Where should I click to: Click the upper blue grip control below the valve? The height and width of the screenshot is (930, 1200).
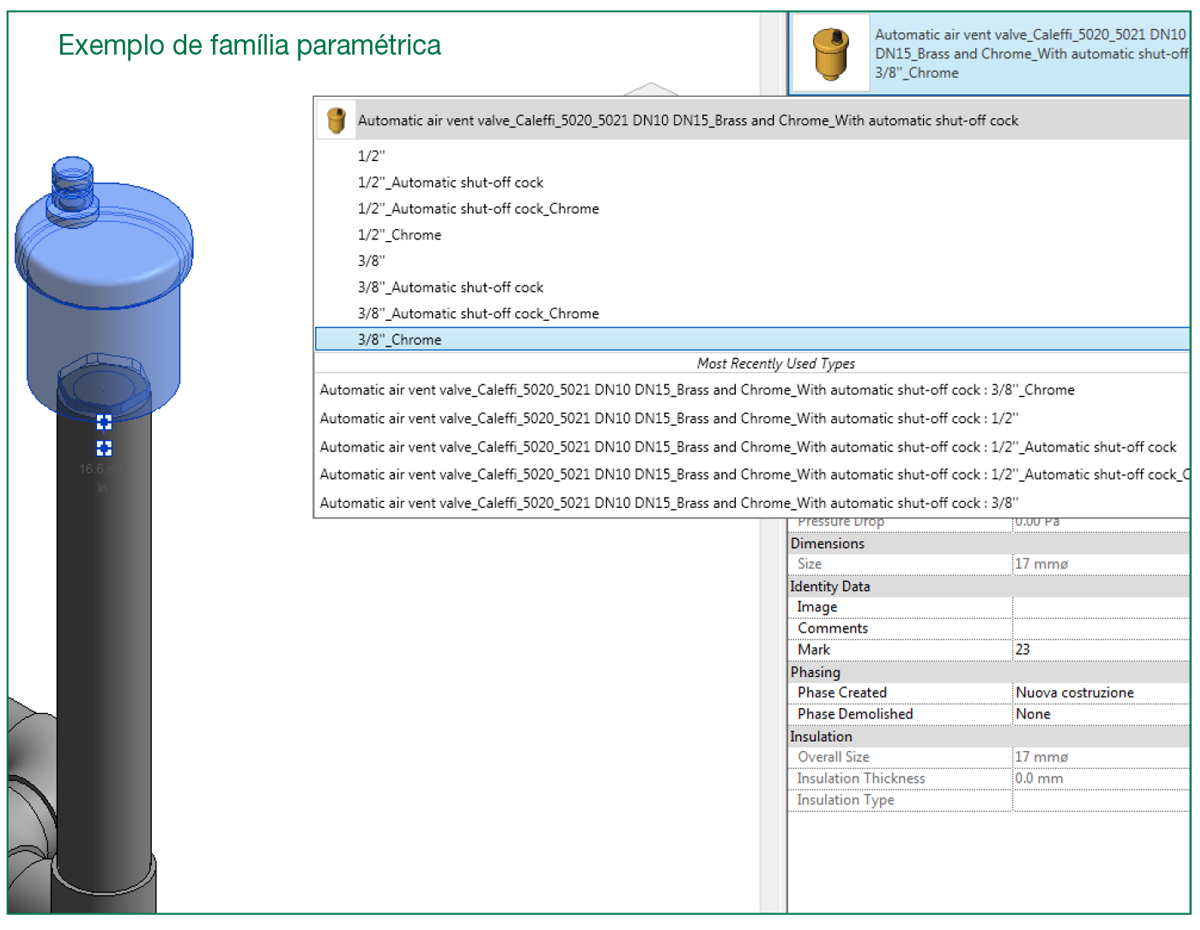(103, 423)
